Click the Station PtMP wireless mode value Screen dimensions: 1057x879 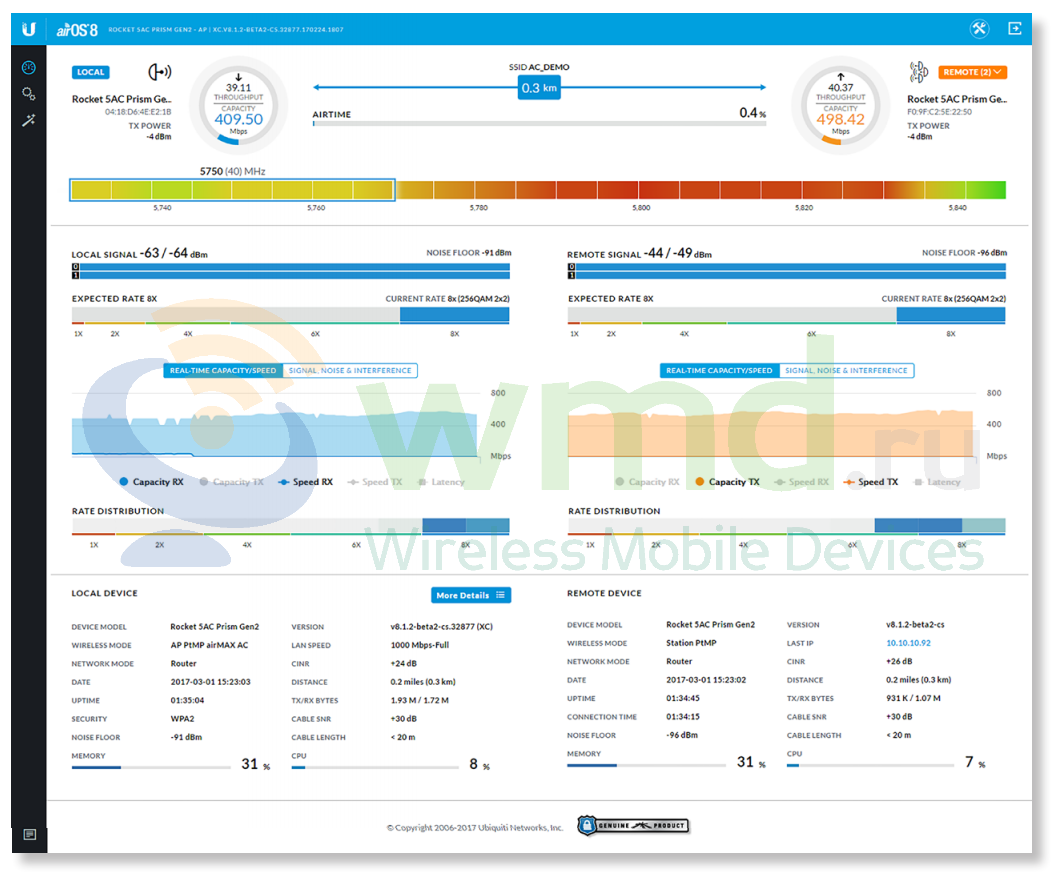point(691,643)
